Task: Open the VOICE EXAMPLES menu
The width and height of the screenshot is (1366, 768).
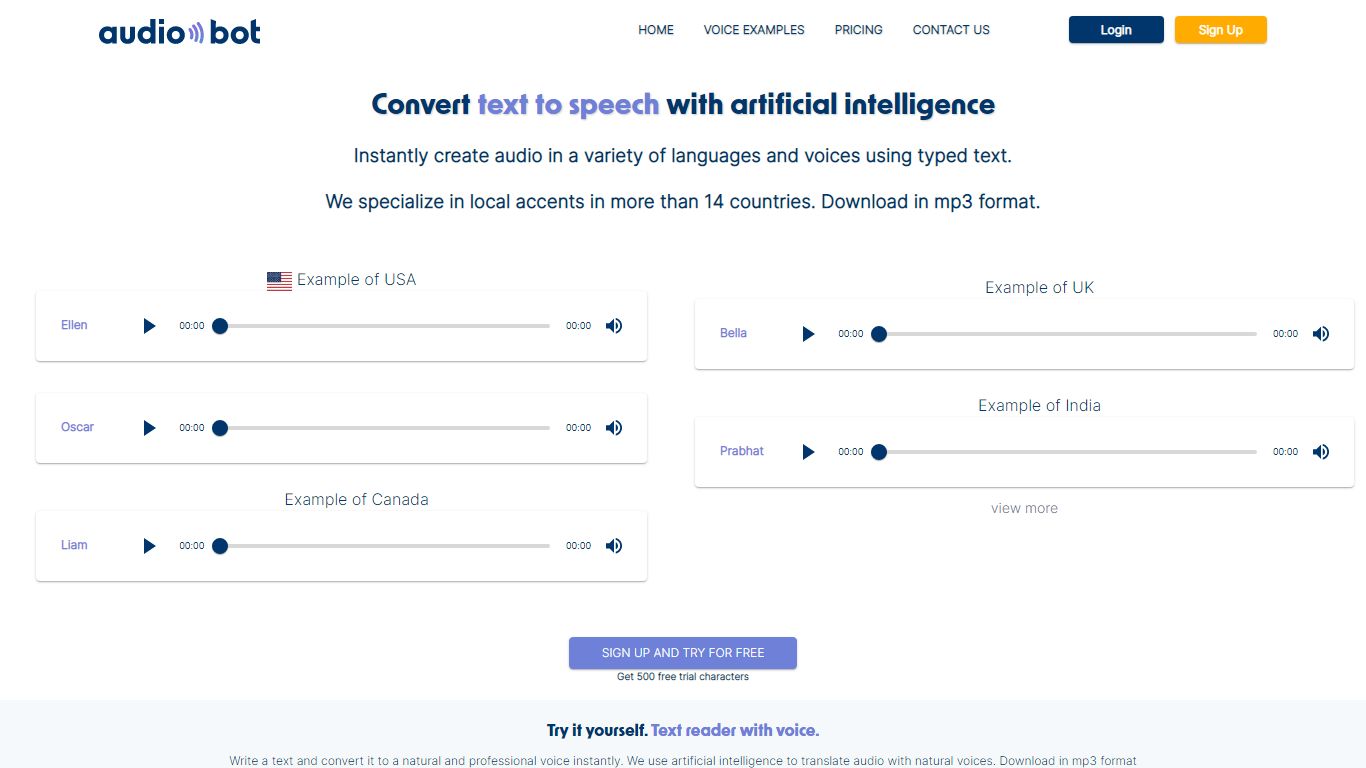Action: (753, 30)
